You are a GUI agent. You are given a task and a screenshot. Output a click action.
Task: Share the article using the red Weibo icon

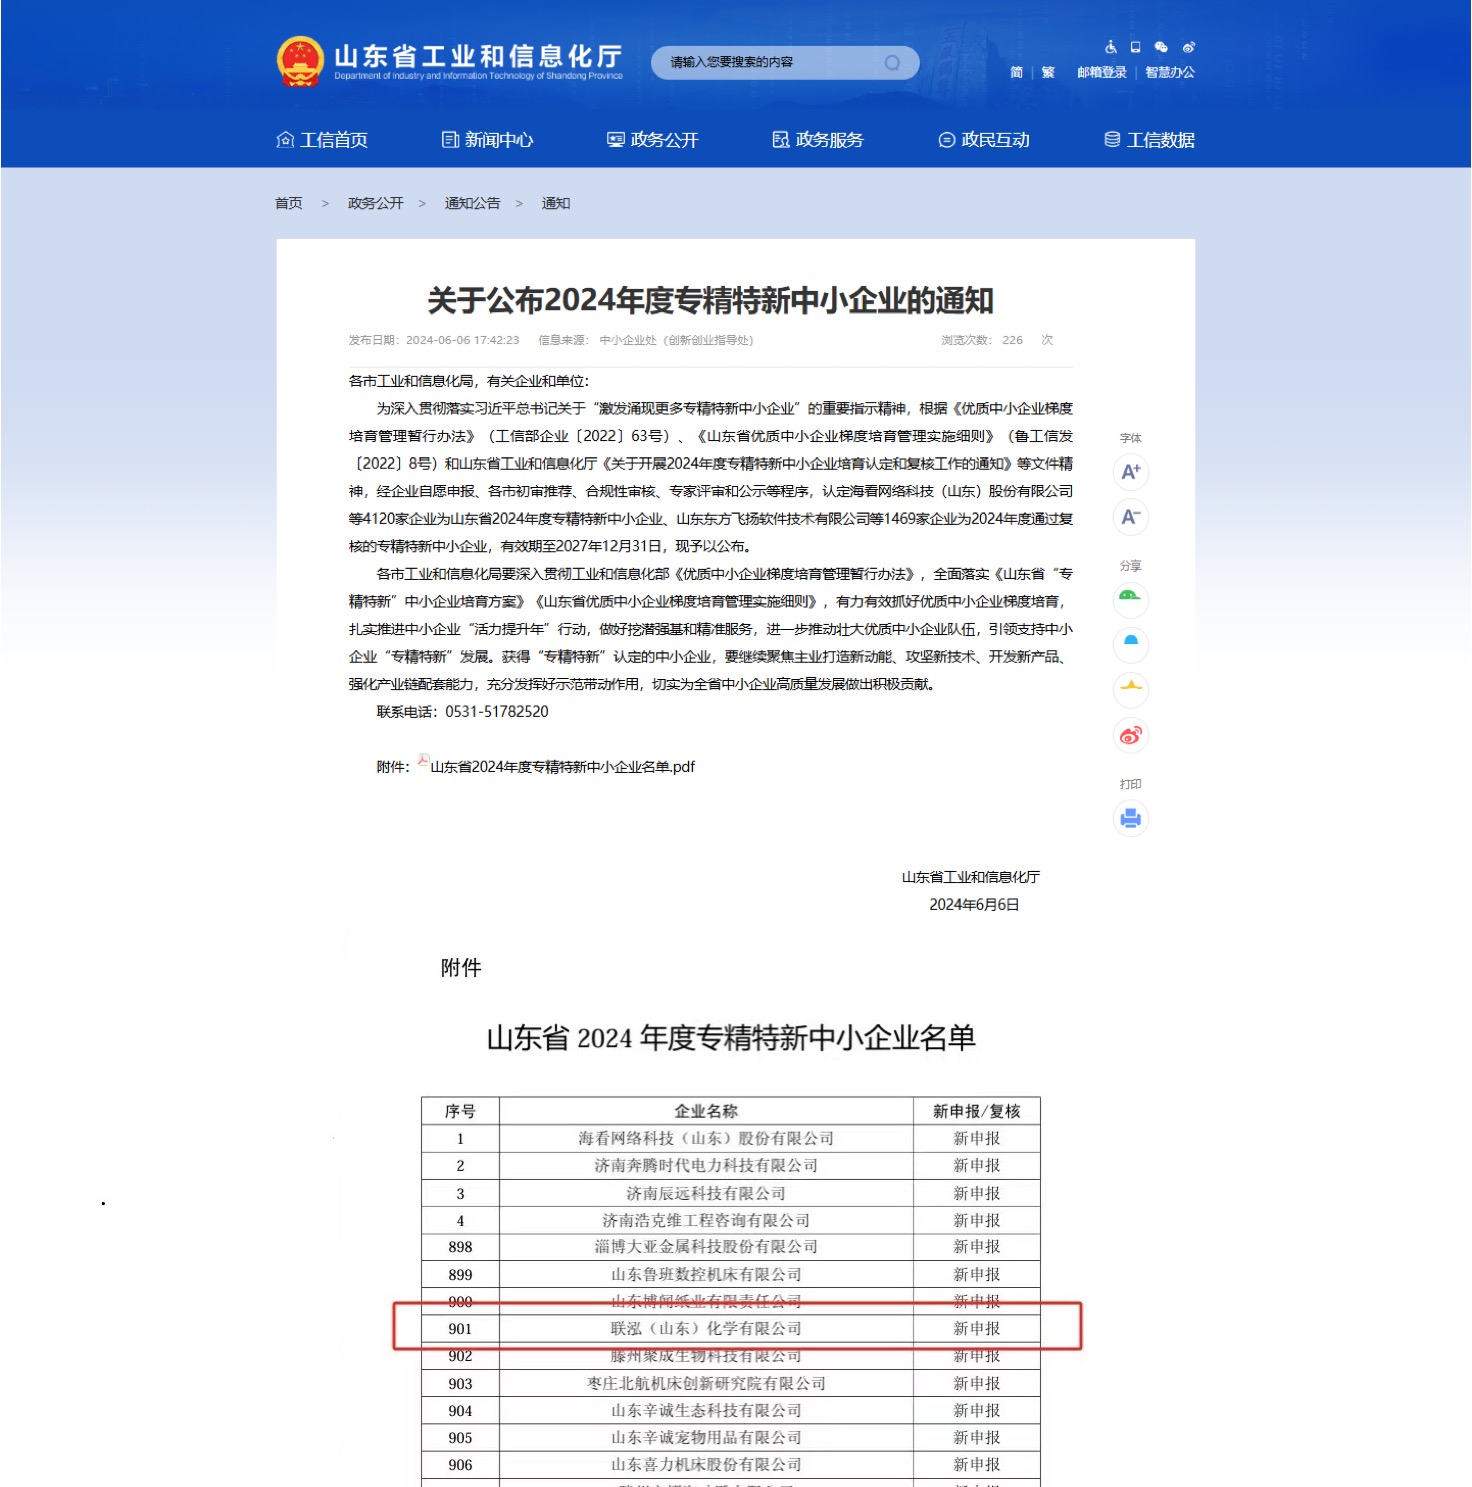click(1130, 736)
